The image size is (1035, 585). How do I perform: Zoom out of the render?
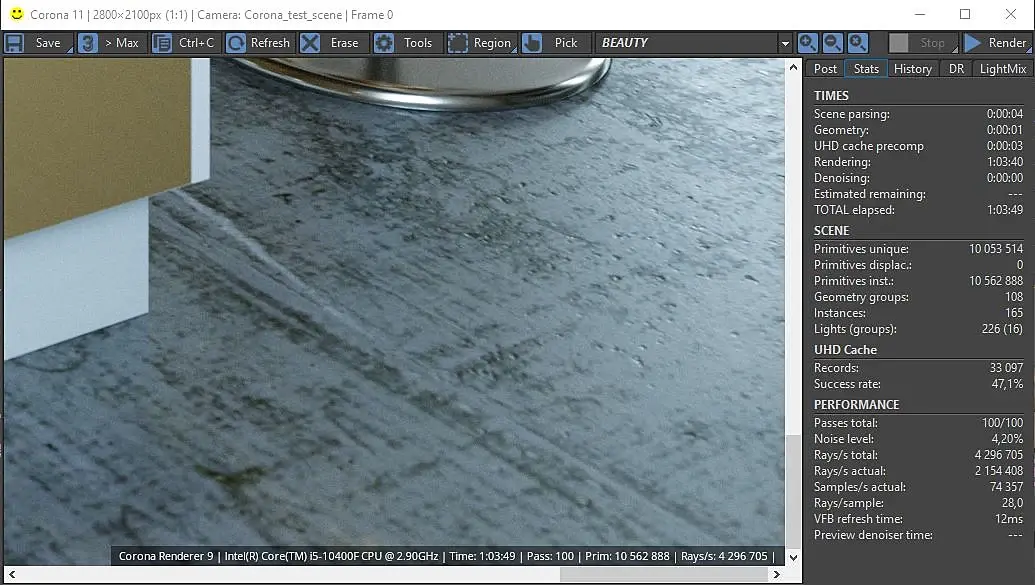(x=833, y=43)
